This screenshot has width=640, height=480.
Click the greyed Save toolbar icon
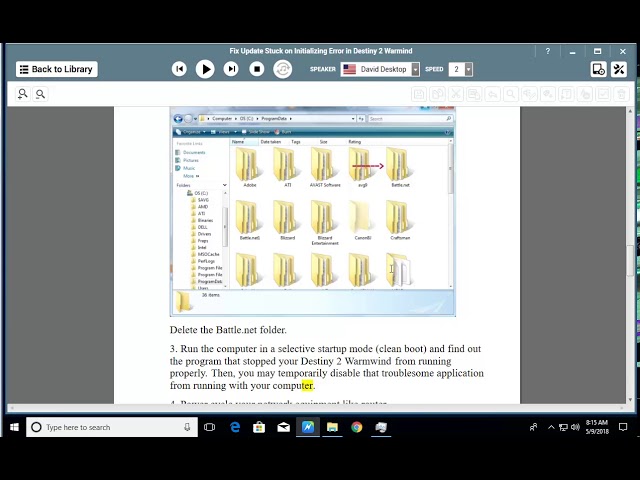pyautogui.click(x=419, y=94)
